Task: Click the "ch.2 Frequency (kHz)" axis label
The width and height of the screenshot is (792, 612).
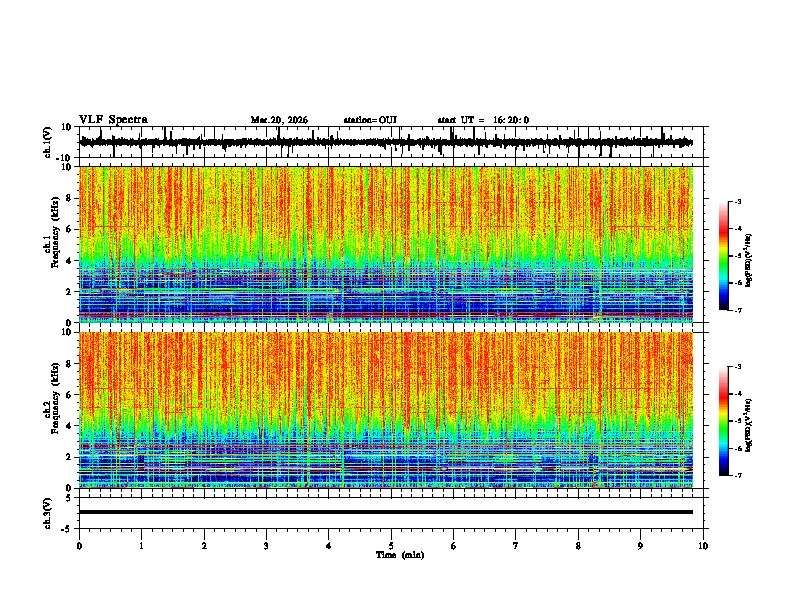Action: pos(50,398)
